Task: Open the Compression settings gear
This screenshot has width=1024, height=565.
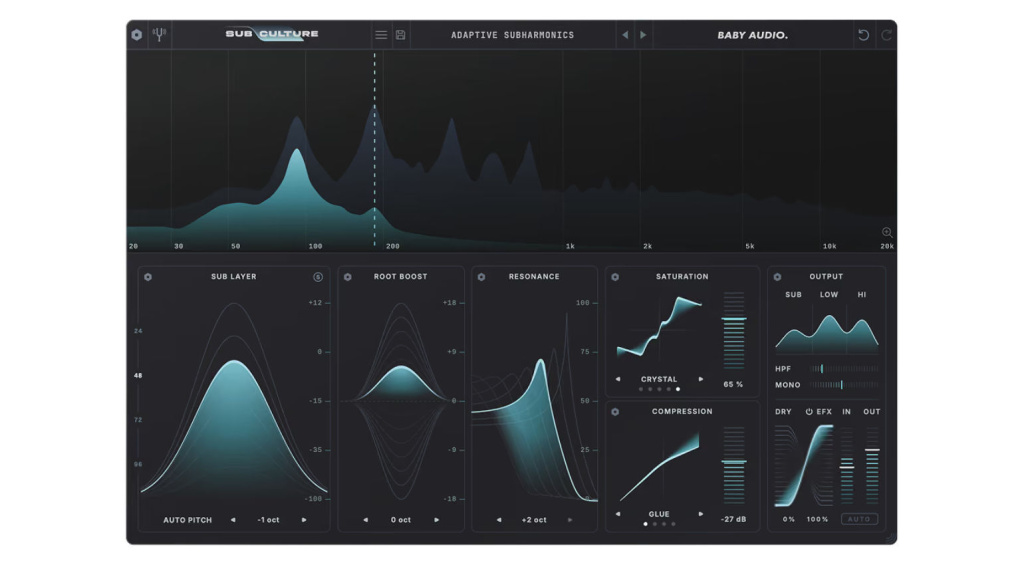Action: click(615, 412)
